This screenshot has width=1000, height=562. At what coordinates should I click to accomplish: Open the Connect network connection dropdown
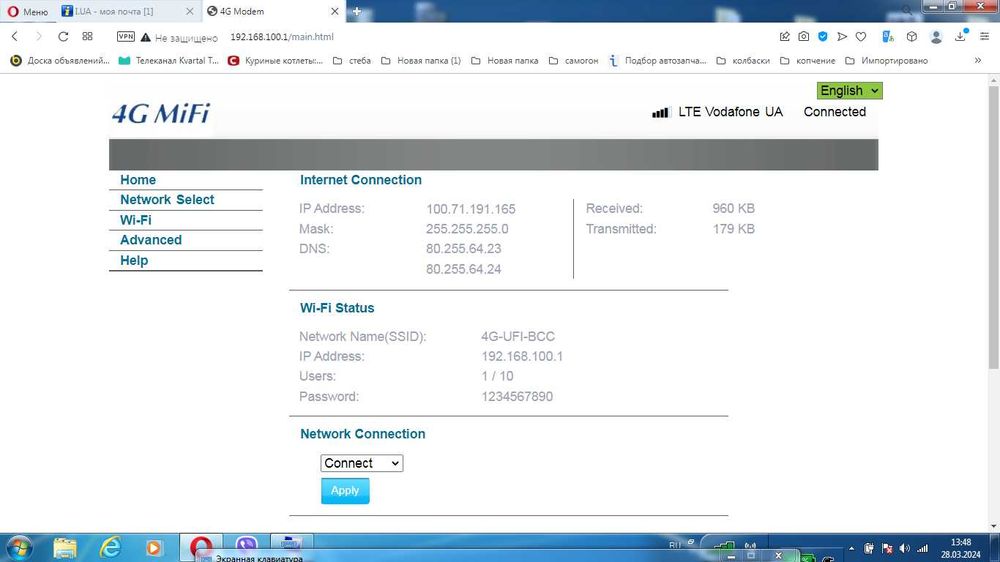(x=362, y=463)
